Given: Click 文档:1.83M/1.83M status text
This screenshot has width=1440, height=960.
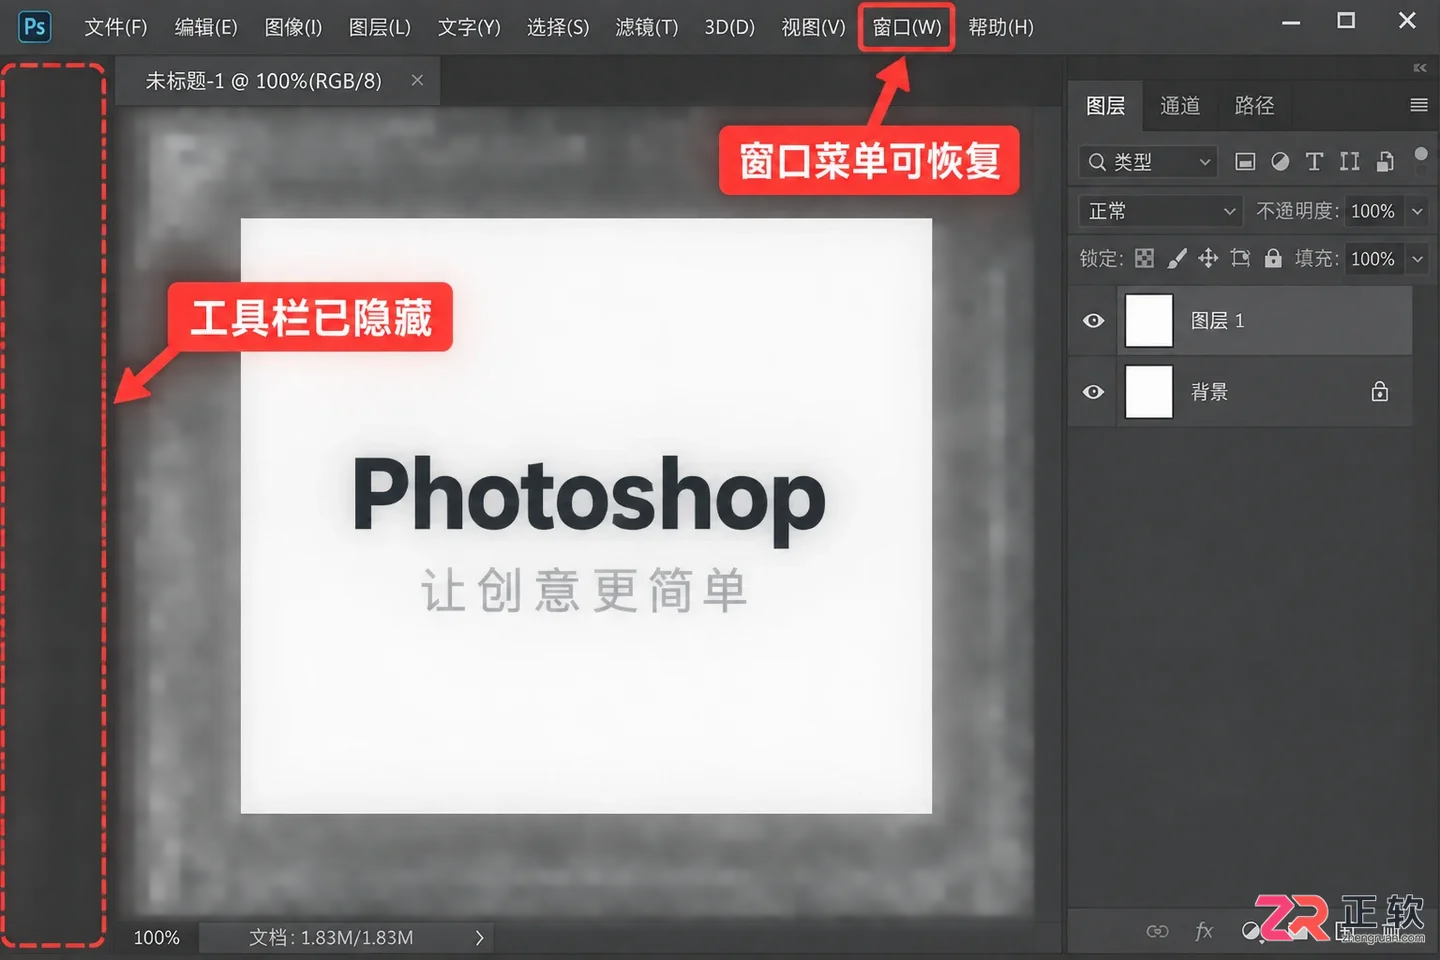Looking at the screenshot, I should point(331,938).
